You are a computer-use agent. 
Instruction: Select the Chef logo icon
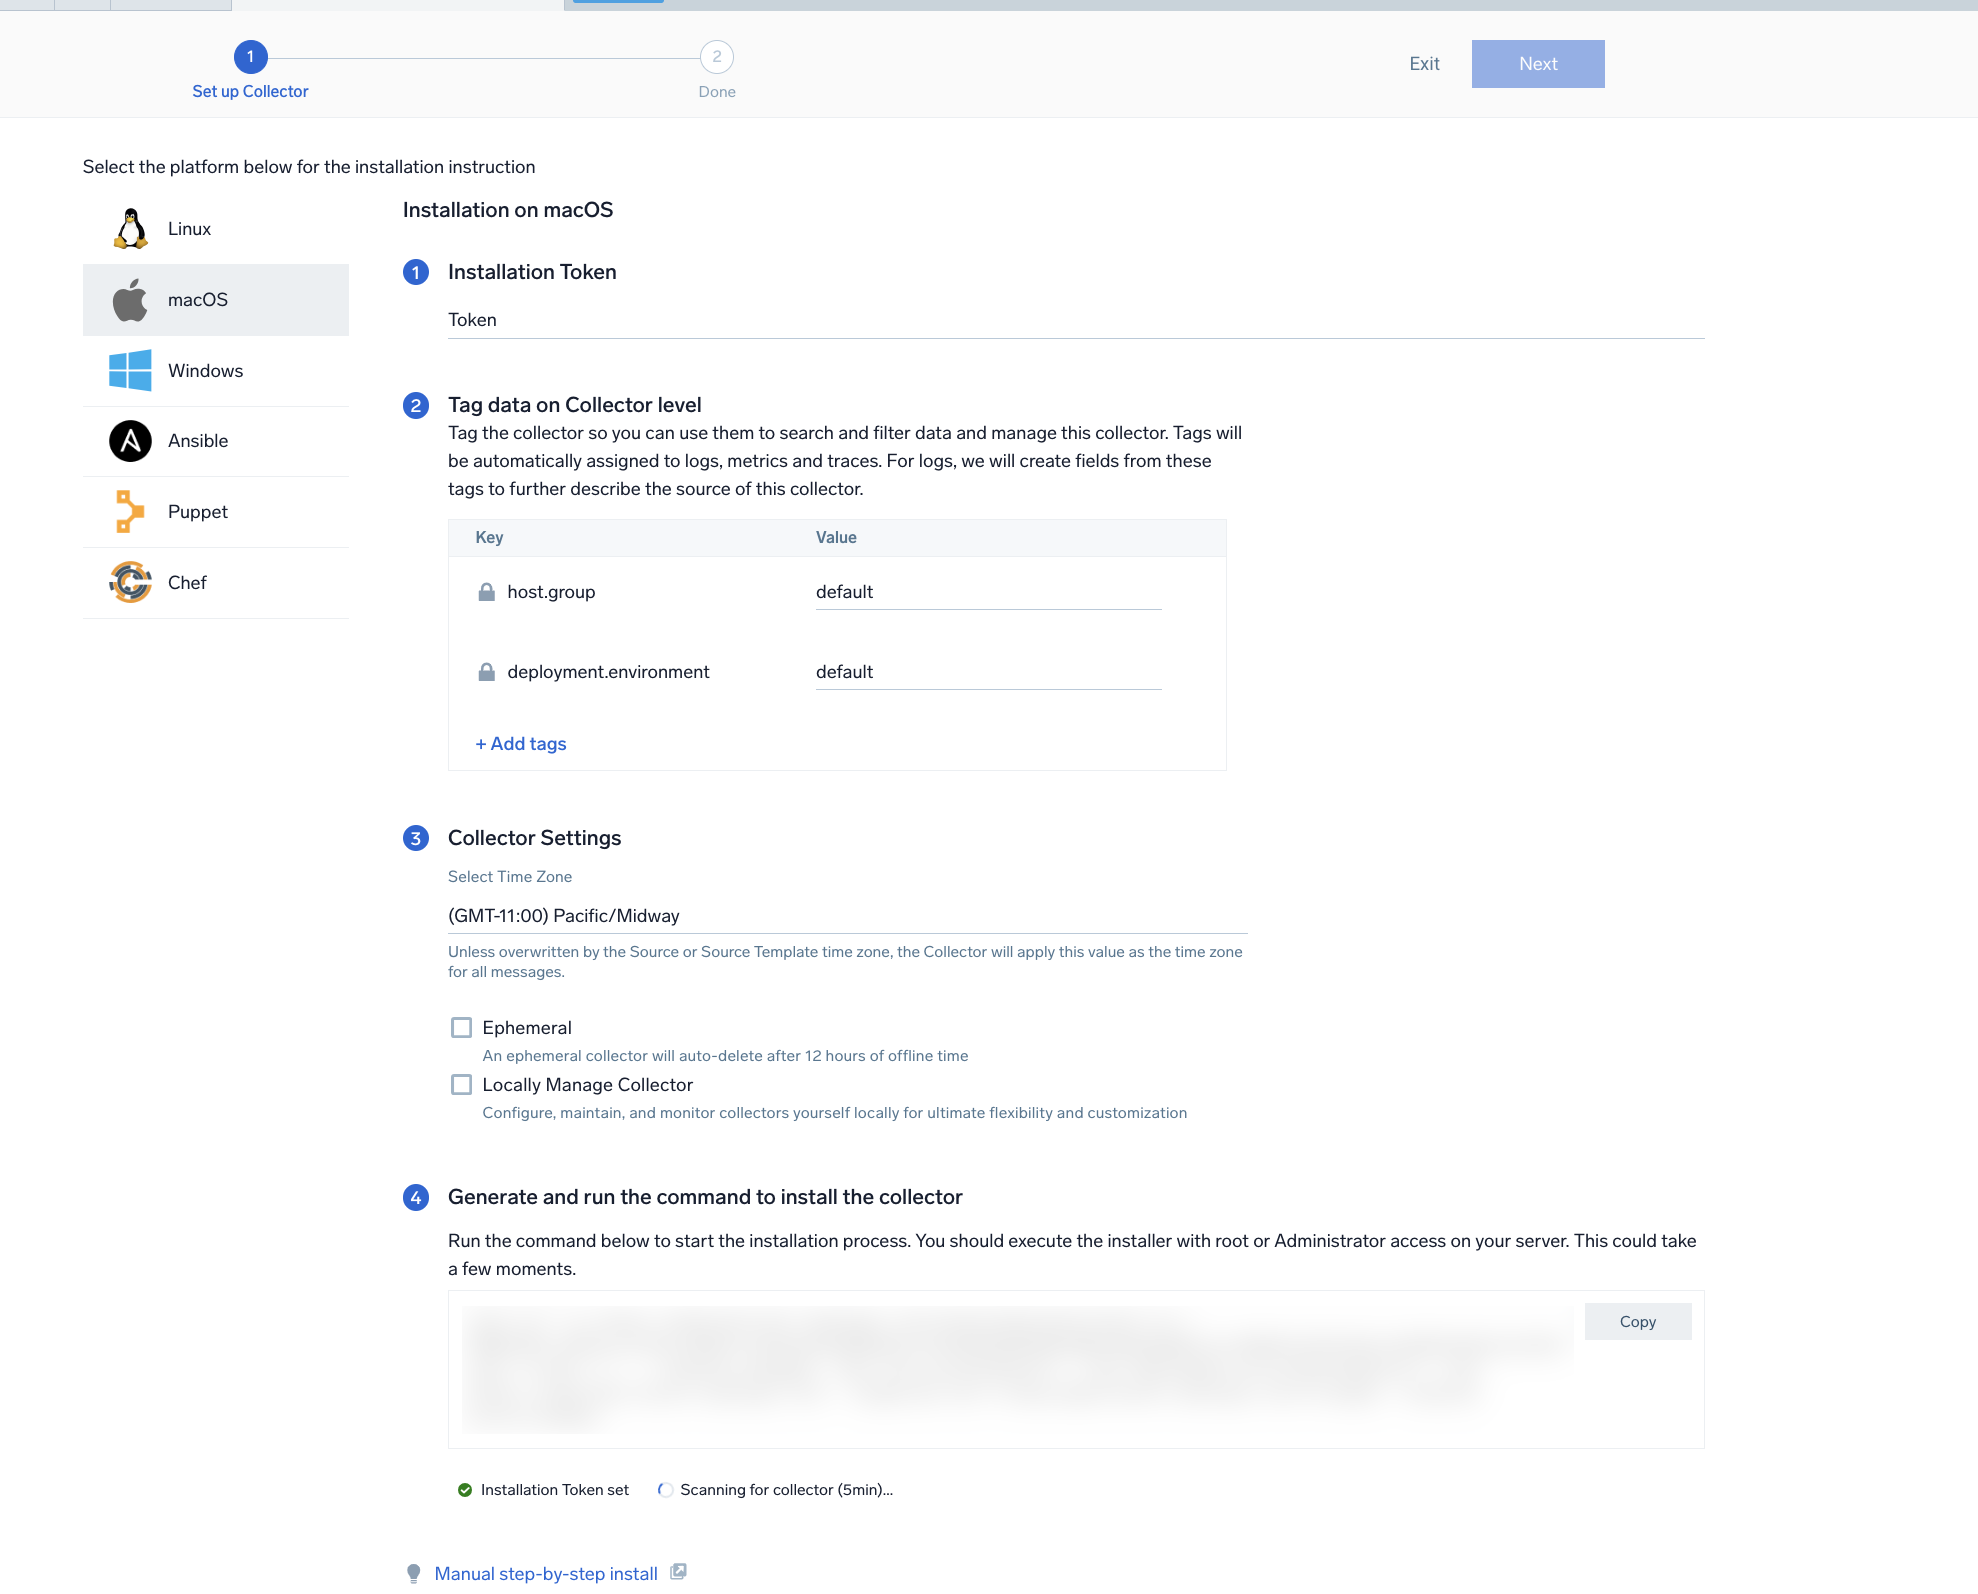point(130,583)
